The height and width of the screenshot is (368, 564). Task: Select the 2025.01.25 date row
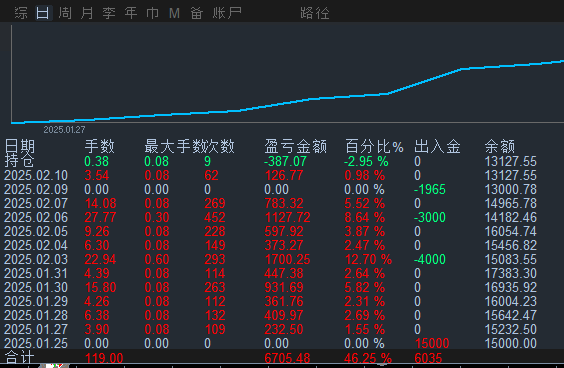click(36, 344)
